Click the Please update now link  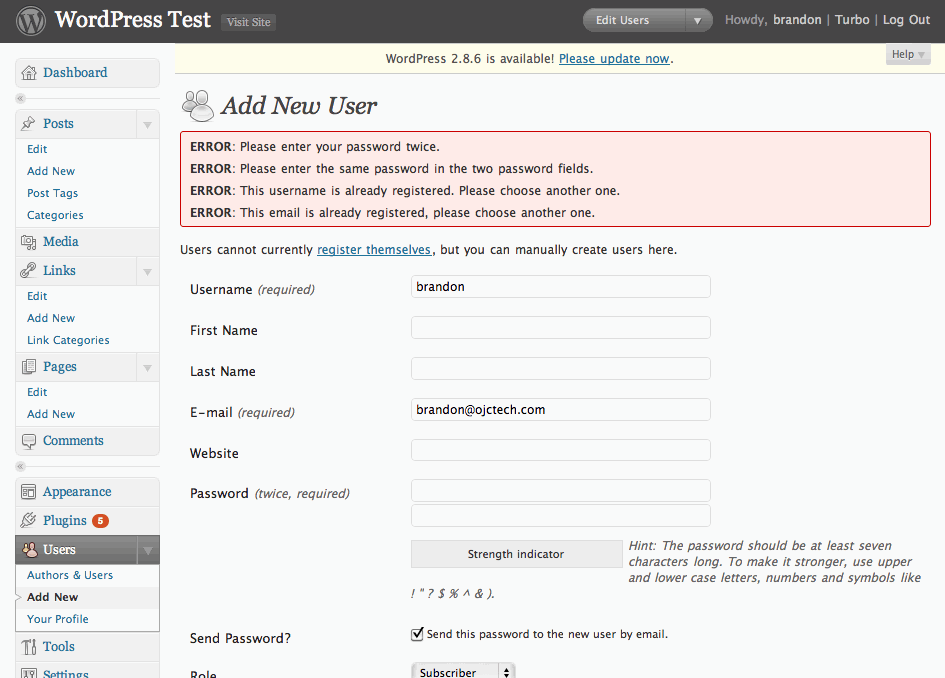pyautogui.click(x=614, y=59)
